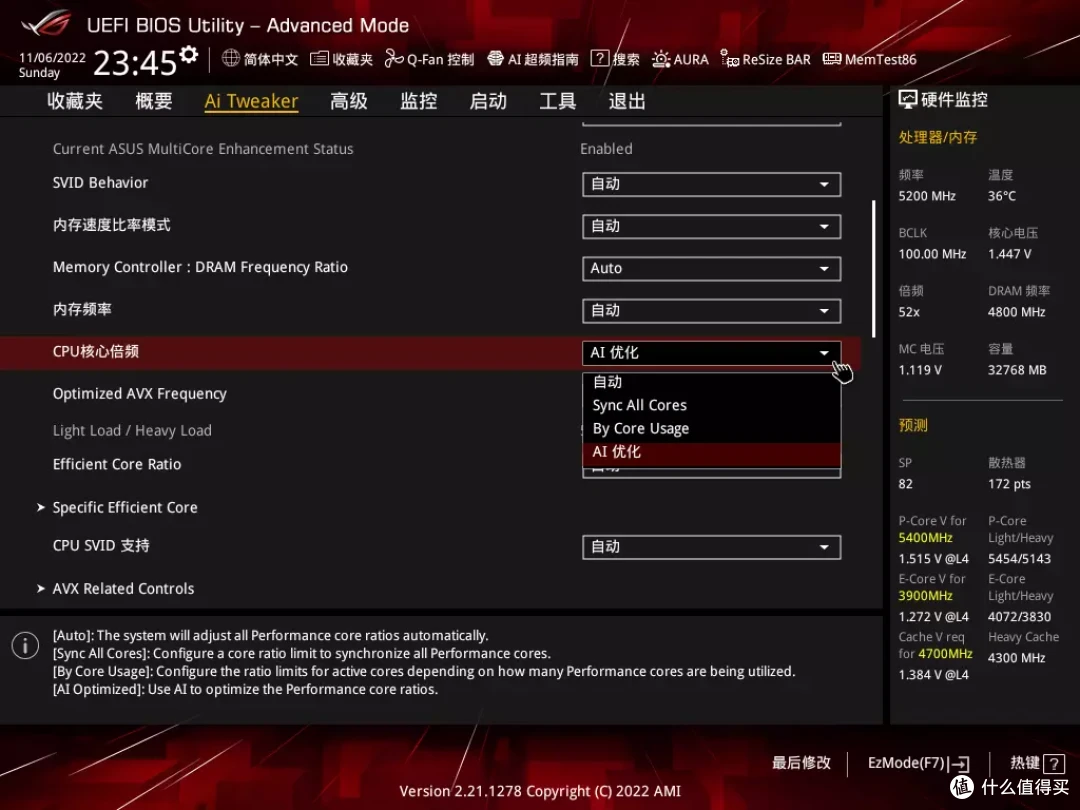Choose Sync All Cores option

click(712, 406)
